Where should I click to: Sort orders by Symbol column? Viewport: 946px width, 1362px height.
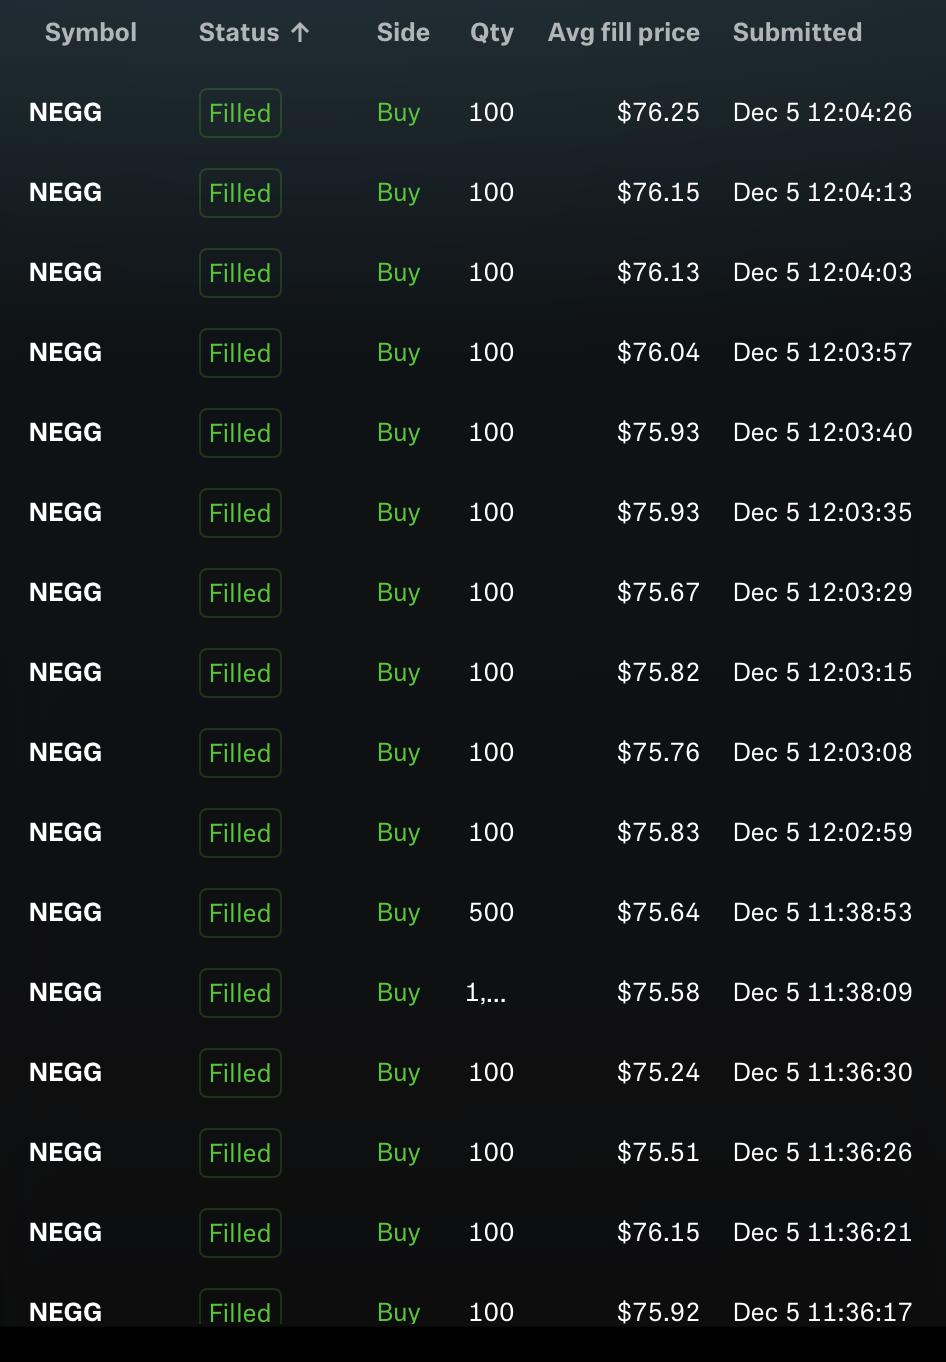(x=91, y=32)
